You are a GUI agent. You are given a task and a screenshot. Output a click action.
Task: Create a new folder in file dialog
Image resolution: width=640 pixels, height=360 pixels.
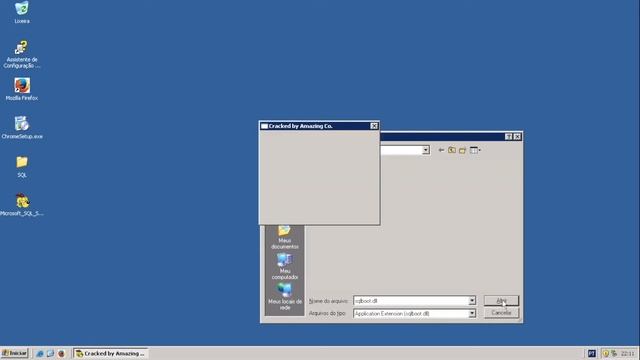(x=462, y=150)
